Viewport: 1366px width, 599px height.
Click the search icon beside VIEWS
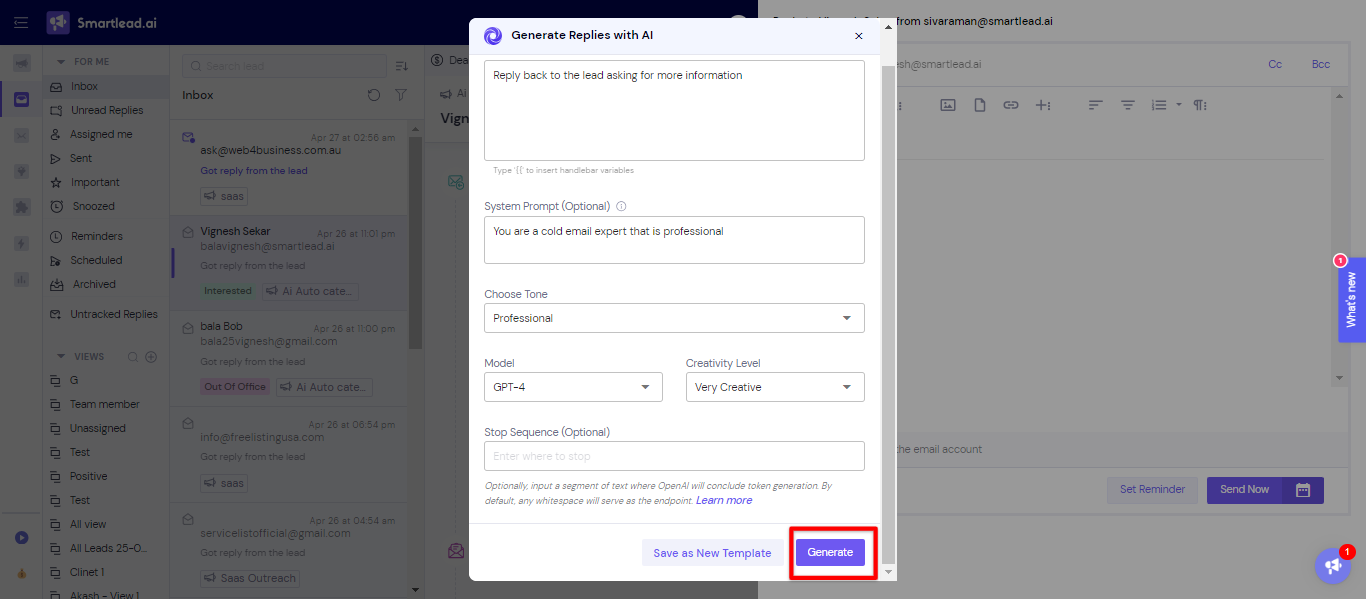[132, 357]
